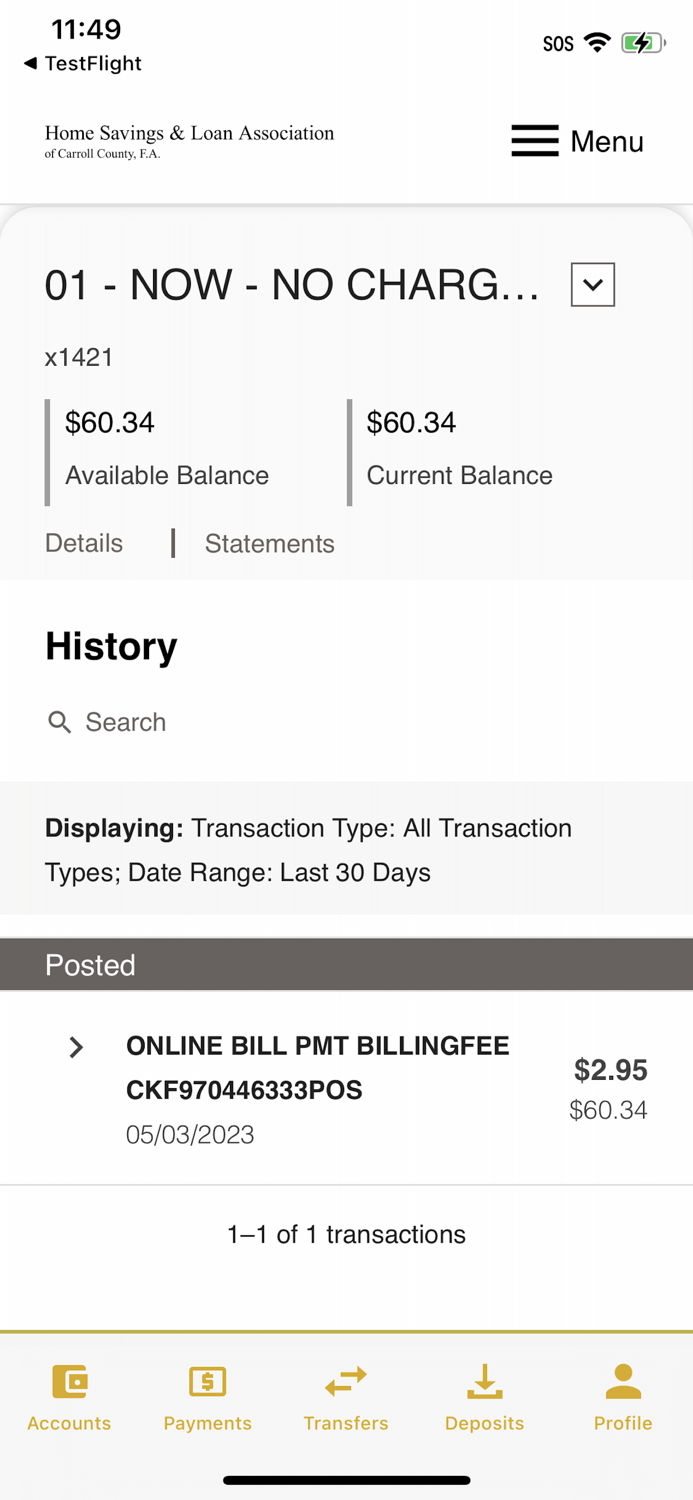Viewport: 693px width, 1500px height.
Task: Tap the Accounts wallet icon
Action: (69, 1381)
